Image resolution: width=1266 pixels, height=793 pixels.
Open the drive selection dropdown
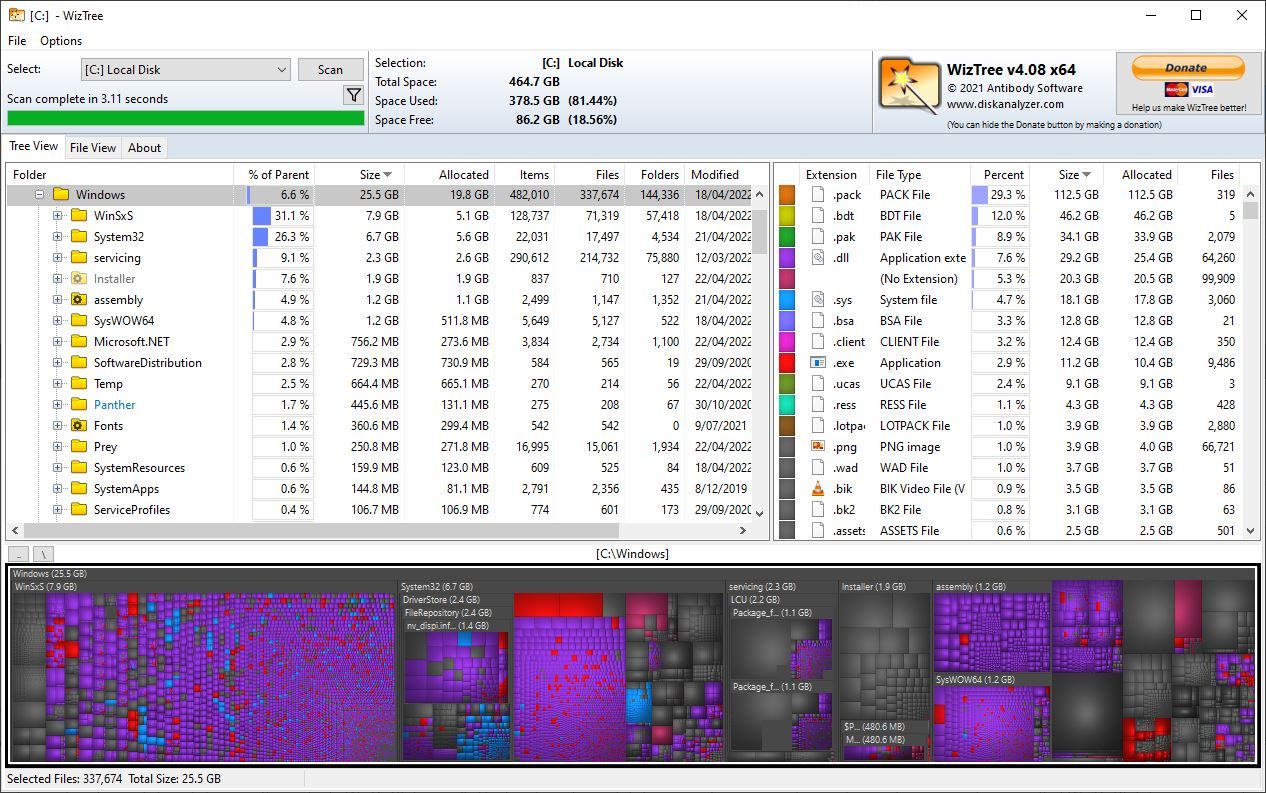click(281, 70)
